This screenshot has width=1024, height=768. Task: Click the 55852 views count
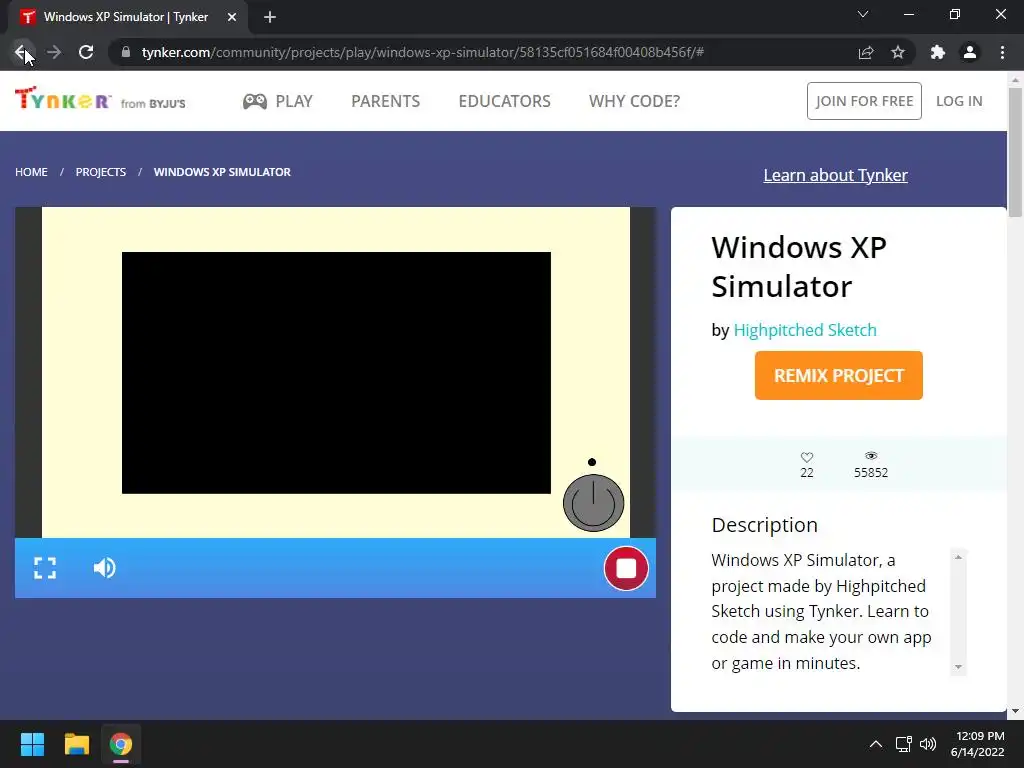tap(871, 472)
